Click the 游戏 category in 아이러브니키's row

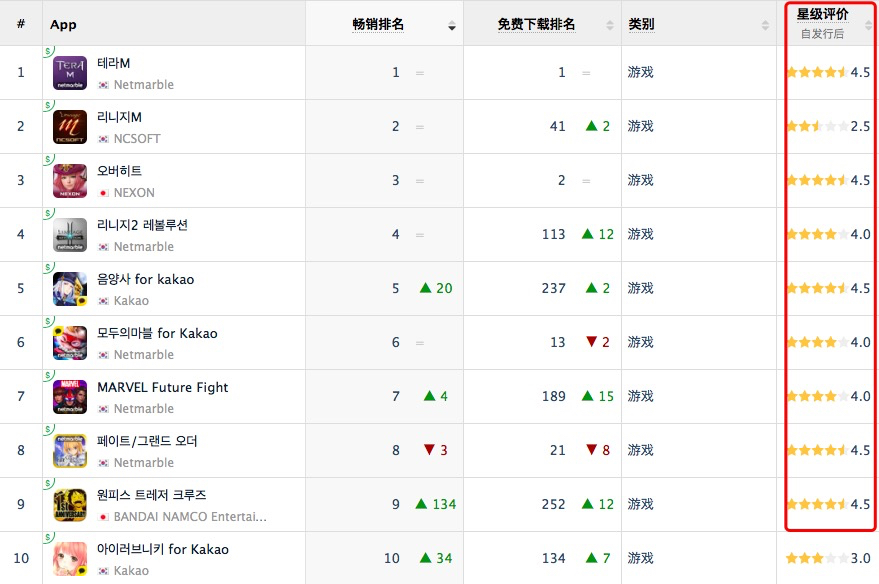pyautogui.click(x=641, y=558)
